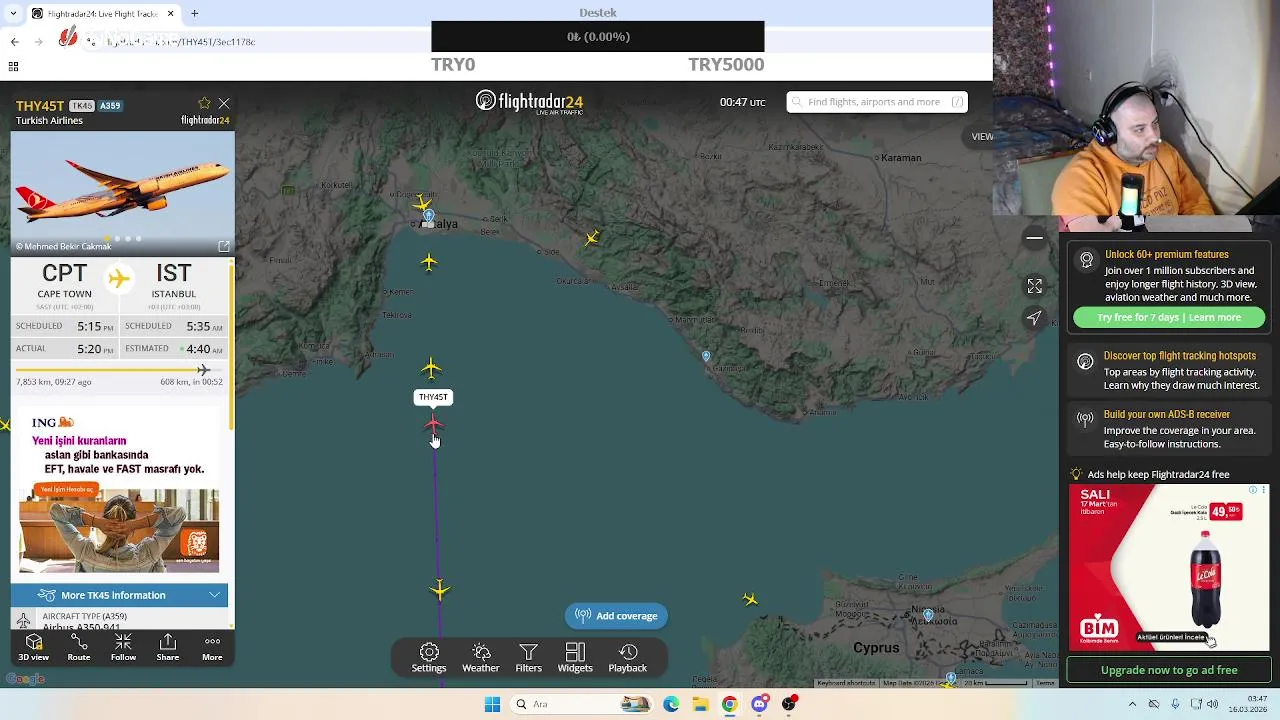Select the yellow aircraft just north of THY45T label
This screenshot has width=1280, height=720.
[x=431, y=369]
